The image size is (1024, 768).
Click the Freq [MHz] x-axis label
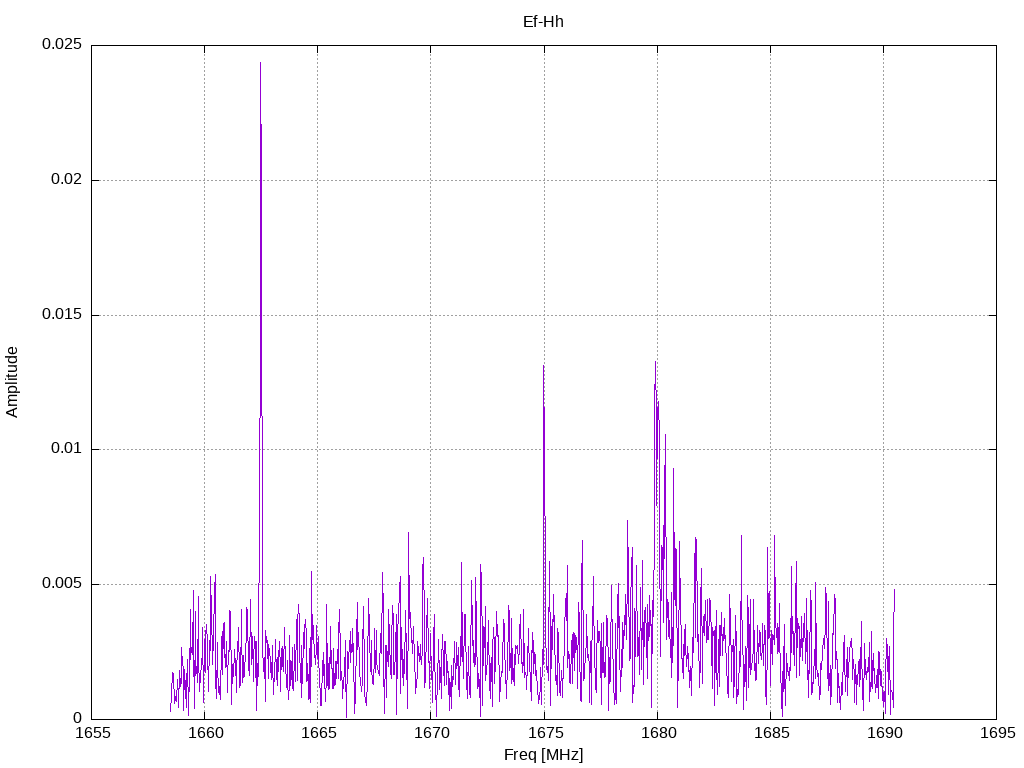(543, 755)
